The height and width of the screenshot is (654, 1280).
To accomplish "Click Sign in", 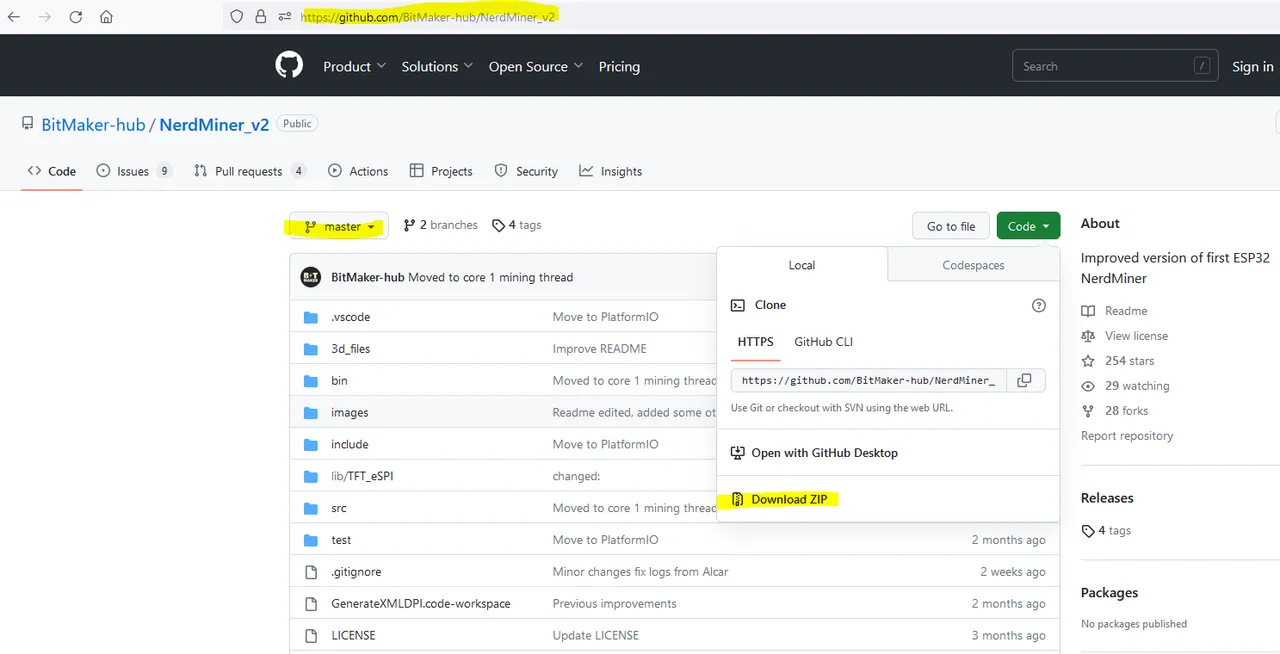I will (1253, 67).
